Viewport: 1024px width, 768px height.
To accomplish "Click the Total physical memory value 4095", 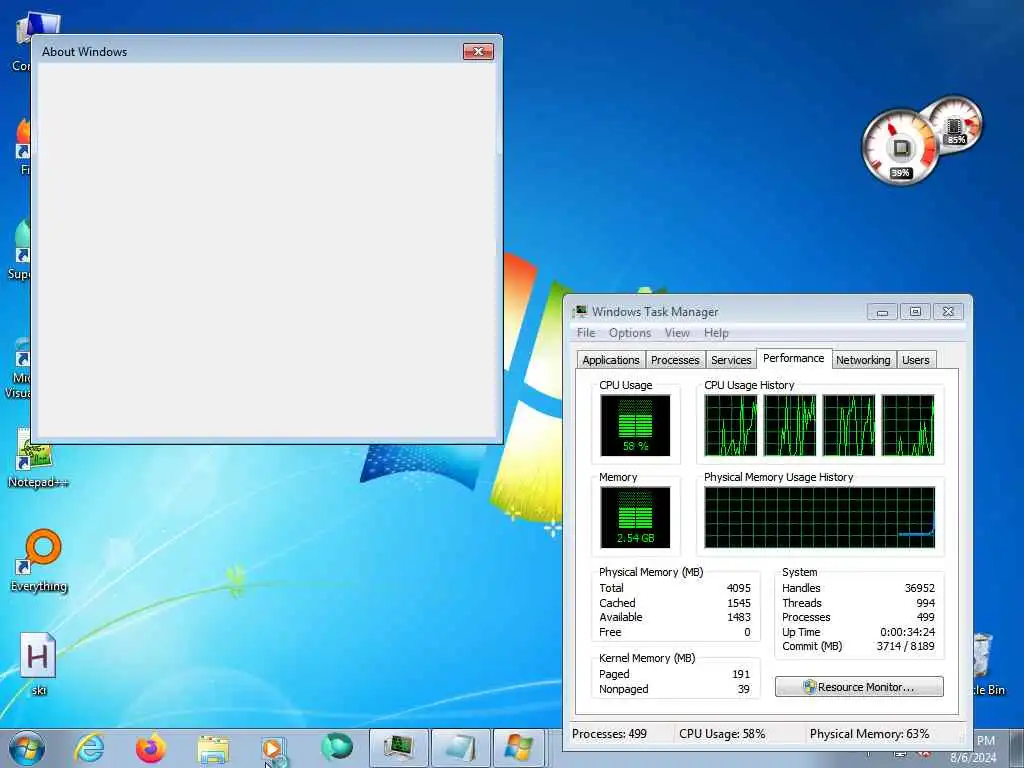I will click(739, 588).
